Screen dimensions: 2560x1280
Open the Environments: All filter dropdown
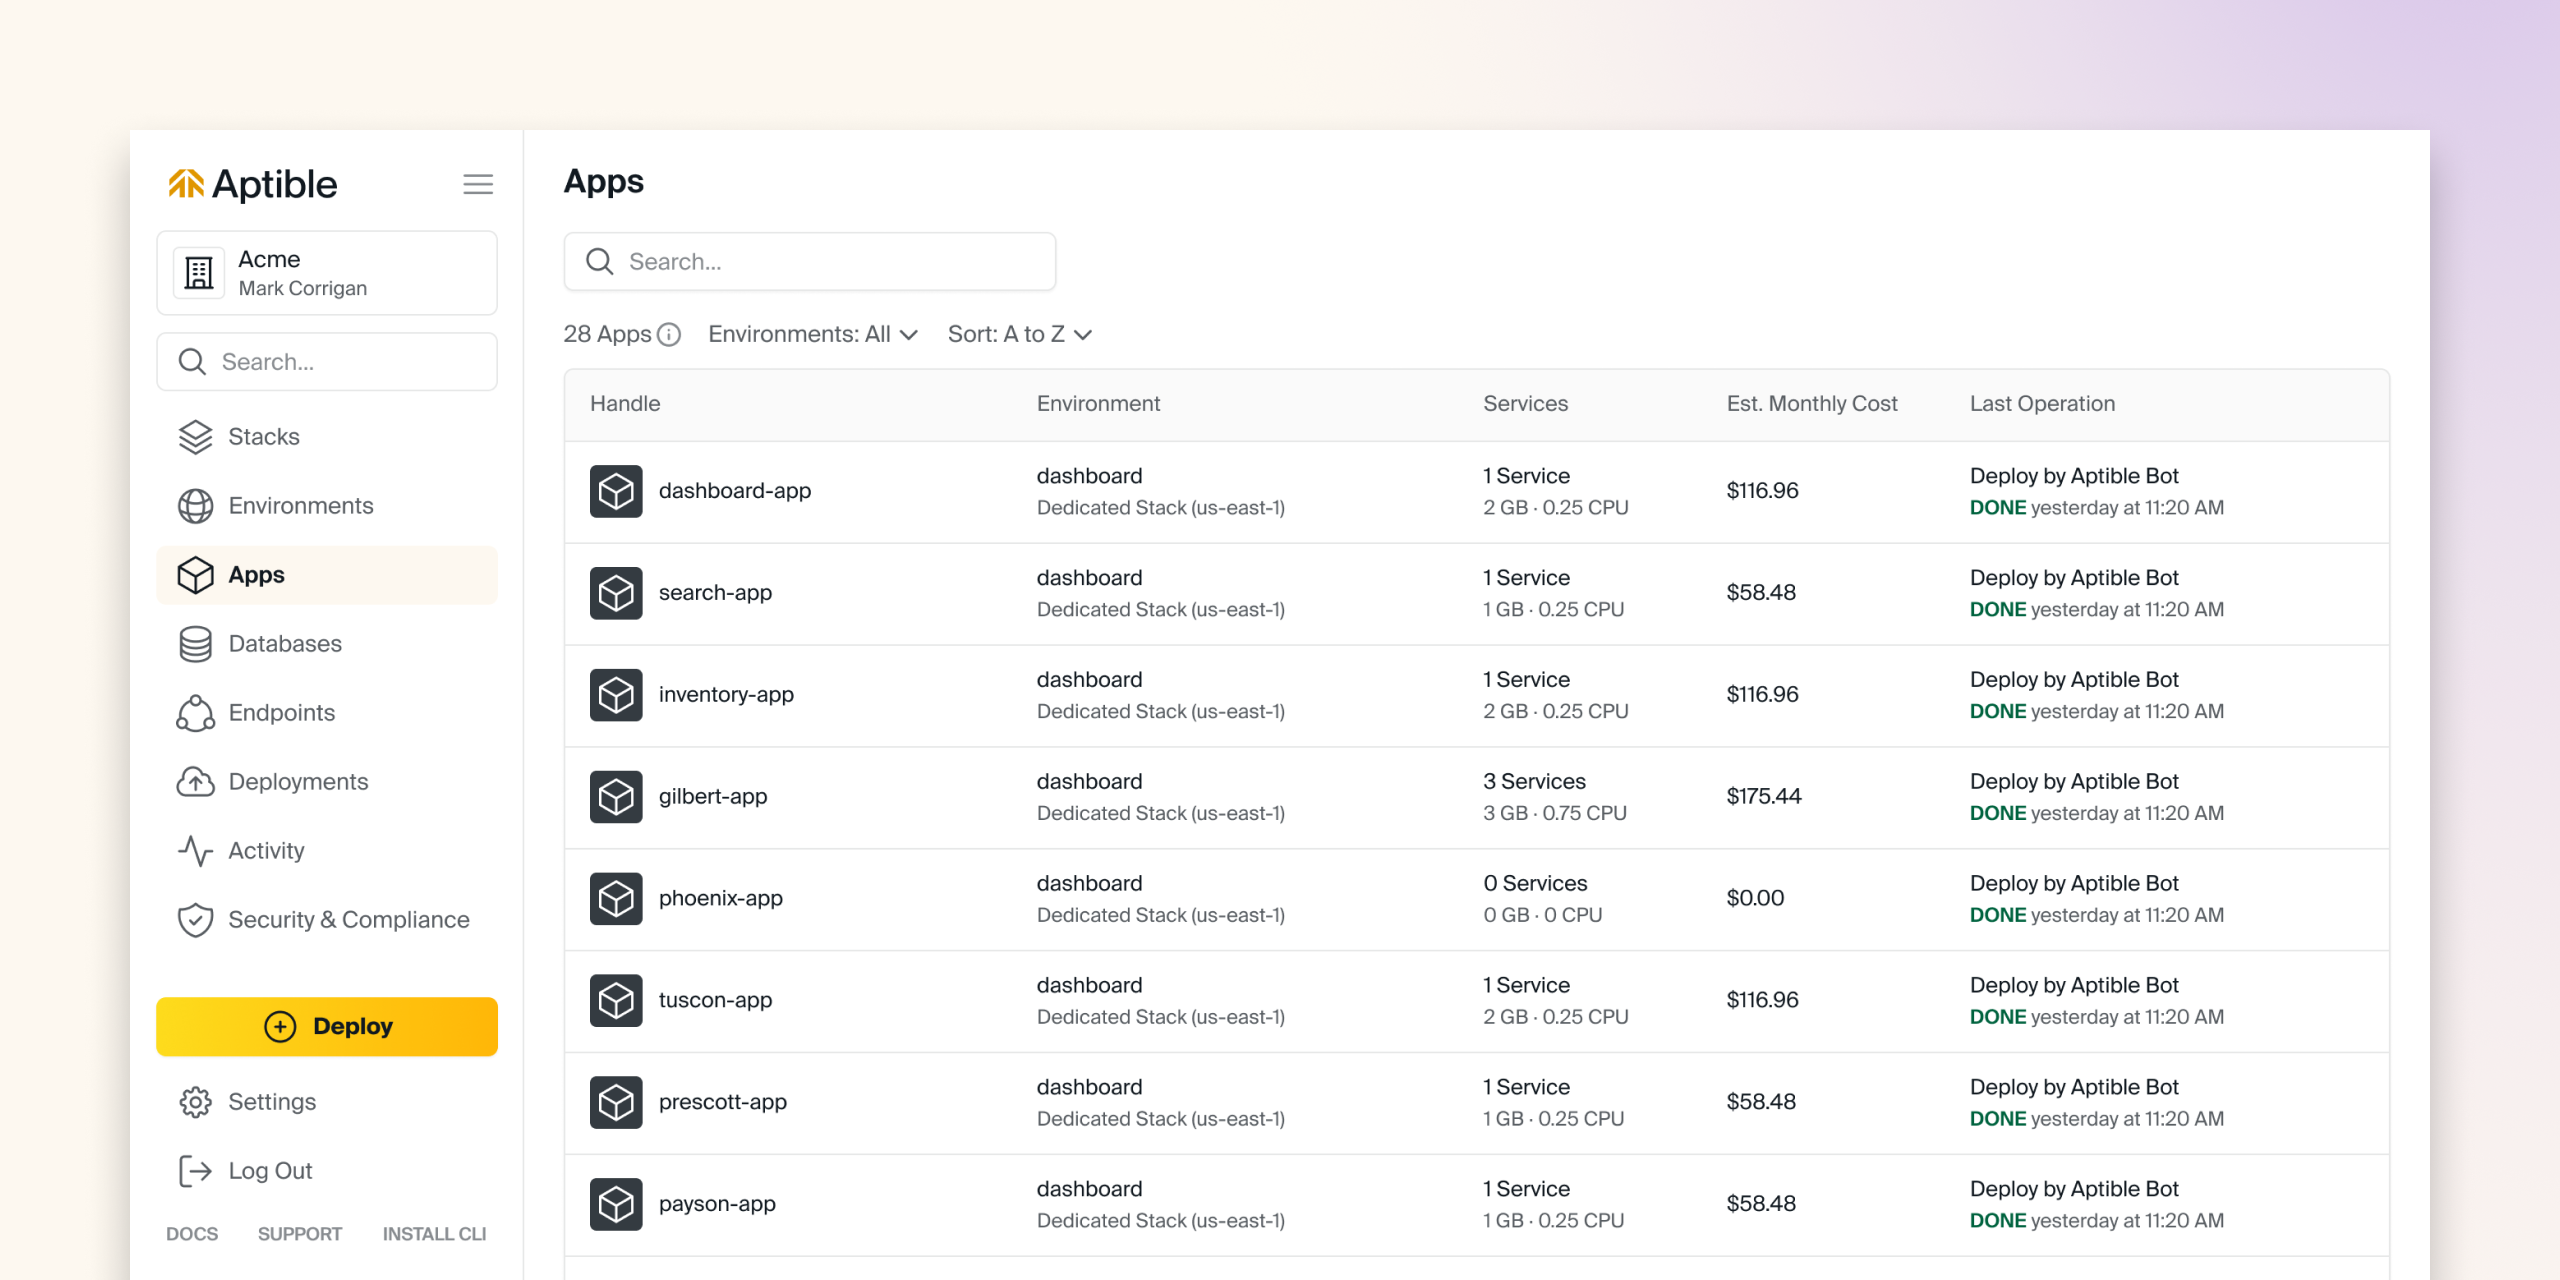tap(812, 335)
